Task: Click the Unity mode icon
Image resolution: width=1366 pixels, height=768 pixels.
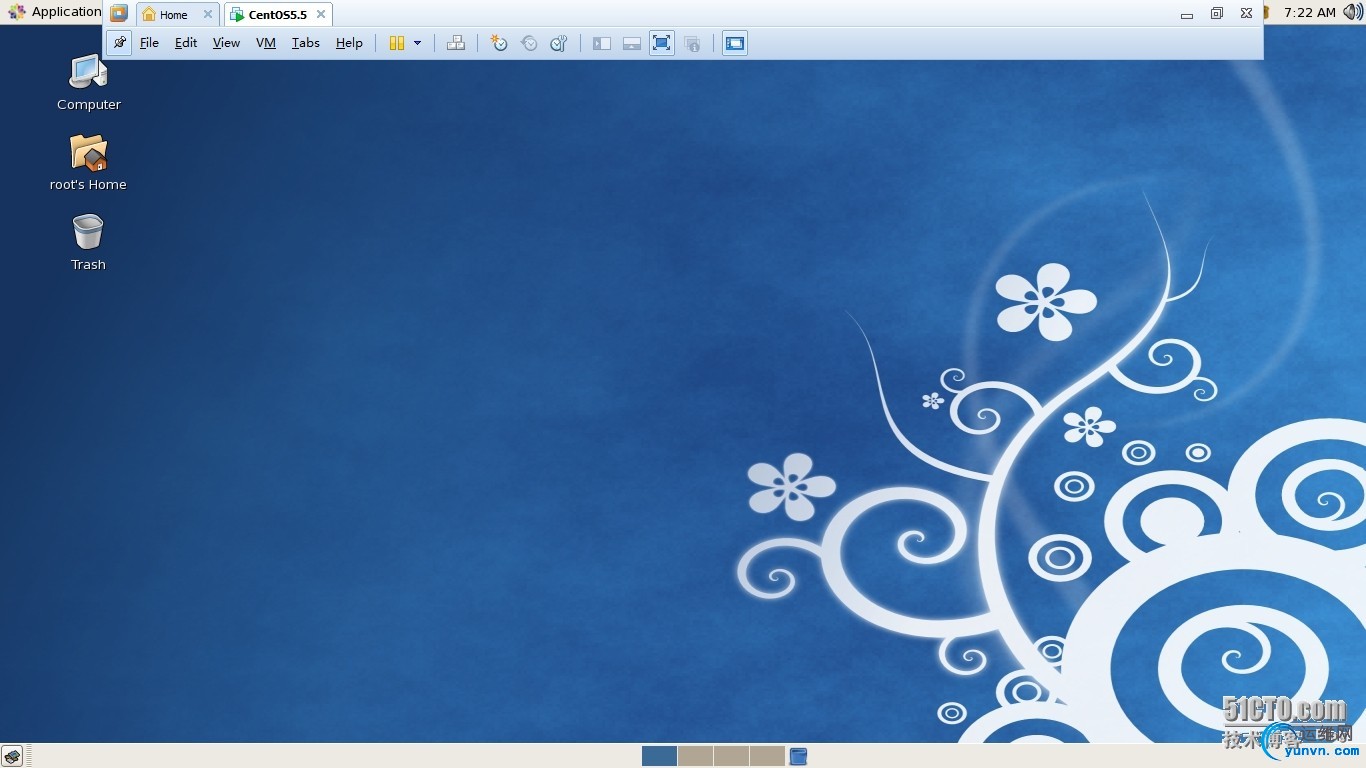Action: 692,43
